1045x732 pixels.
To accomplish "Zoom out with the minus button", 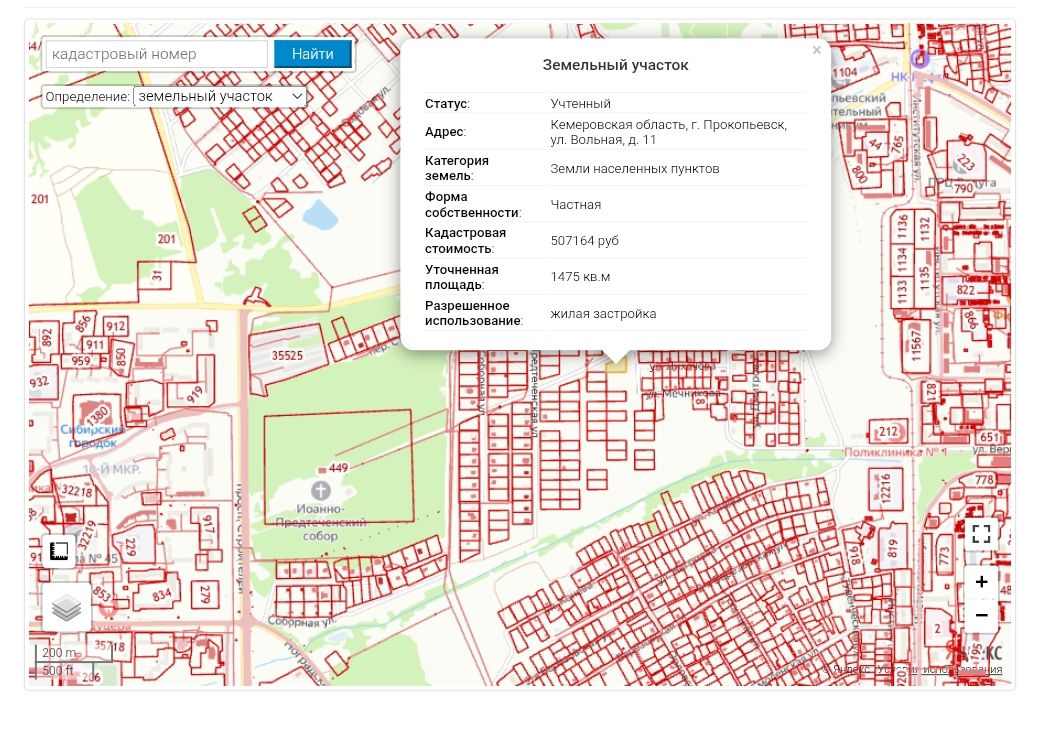I will point(981,615).
